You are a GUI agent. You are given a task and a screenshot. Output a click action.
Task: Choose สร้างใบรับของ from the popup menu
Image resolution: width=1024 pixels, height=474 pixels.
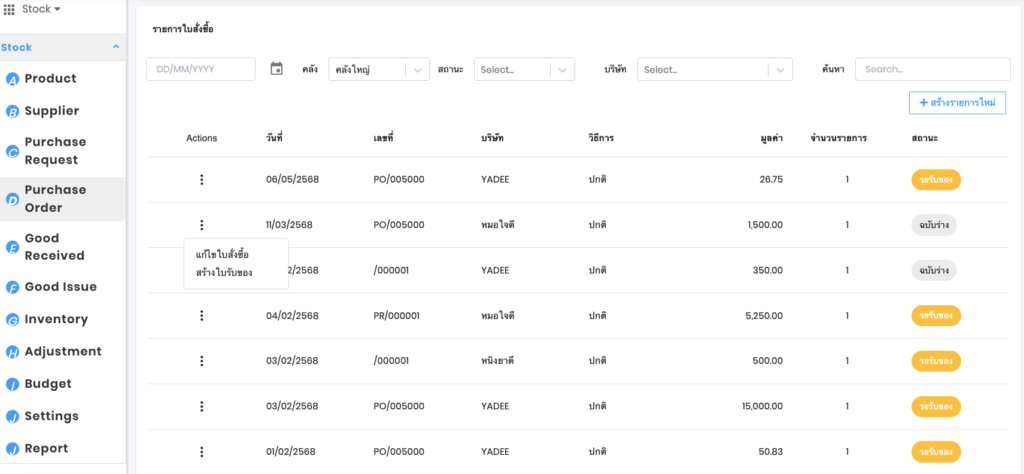pos(224,273)
